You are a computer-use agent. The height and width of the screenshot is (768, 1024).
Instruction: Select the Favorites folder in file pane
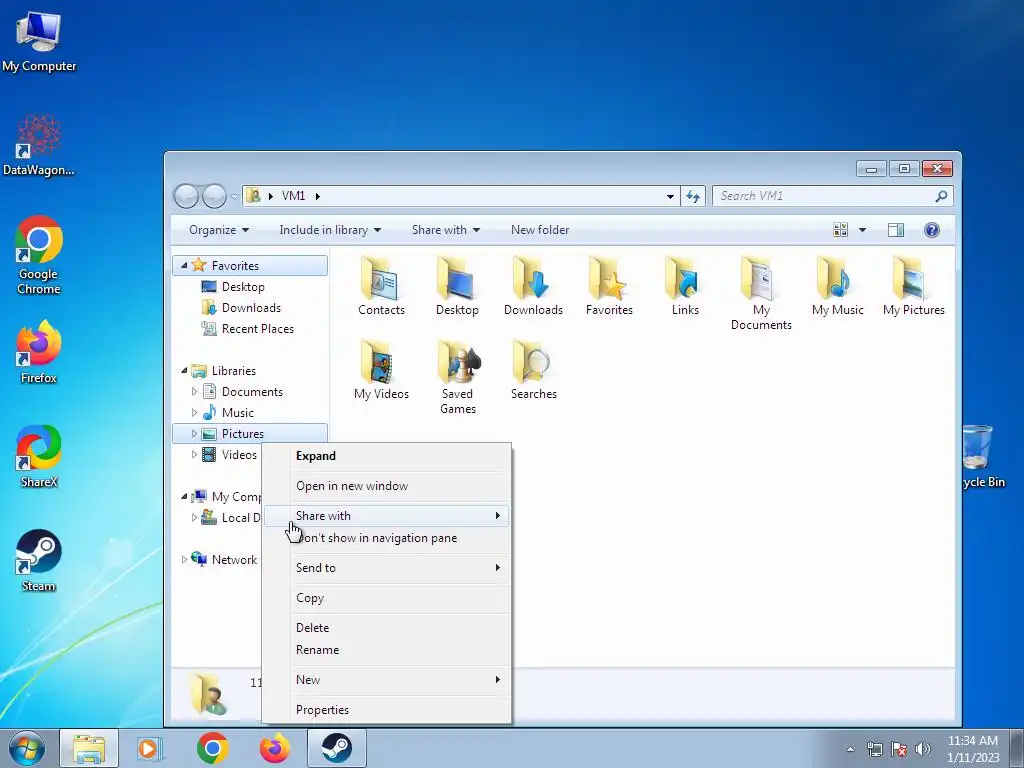[x=609, y=286]
